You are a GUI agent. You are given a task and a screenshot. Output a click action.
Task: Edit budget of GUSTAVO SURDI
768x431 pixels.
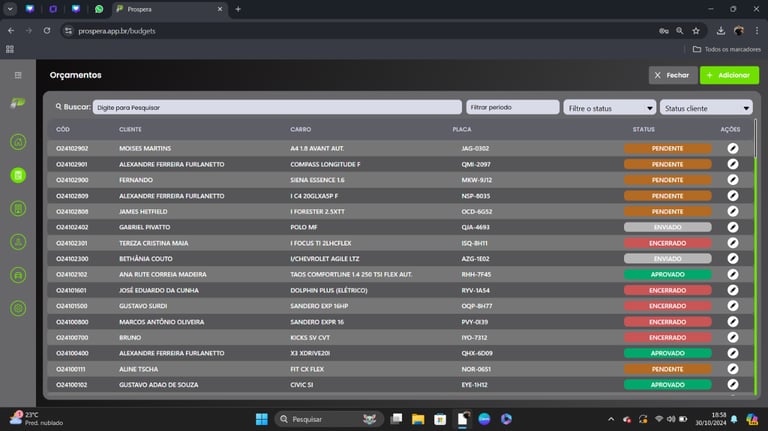(x=733, y=306)
